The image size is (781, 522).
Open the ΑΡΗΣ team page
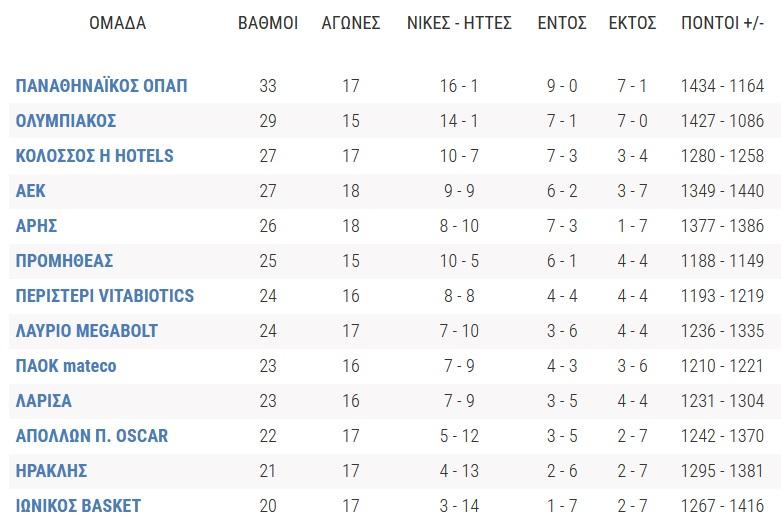click(x=36, y=226)
